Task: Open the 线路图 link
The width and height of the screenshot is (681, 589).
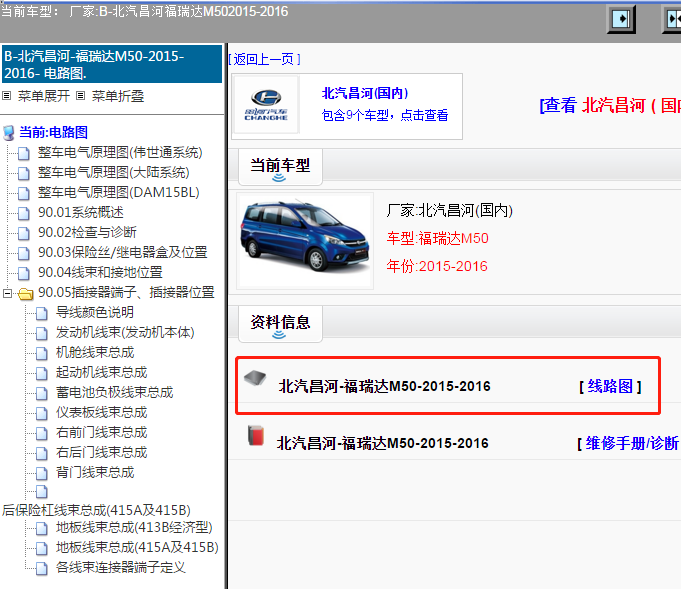Action: pos(610,386)
